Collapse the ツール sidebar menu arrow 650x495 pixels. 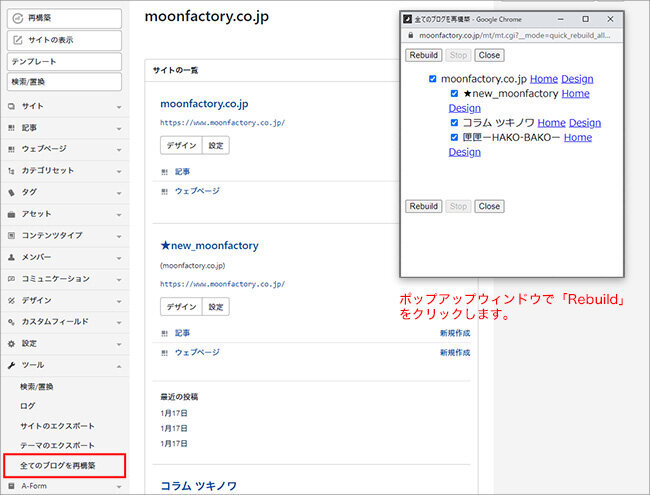[119, 366]
